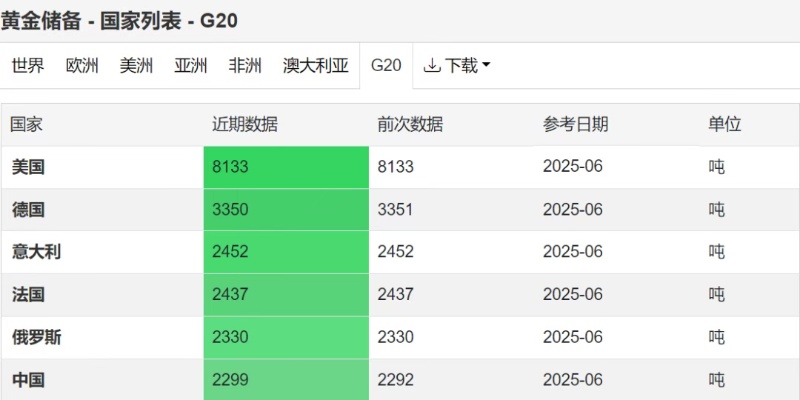Open the 中国 country link
Screen dimensions: 800x400
point(28,380)
